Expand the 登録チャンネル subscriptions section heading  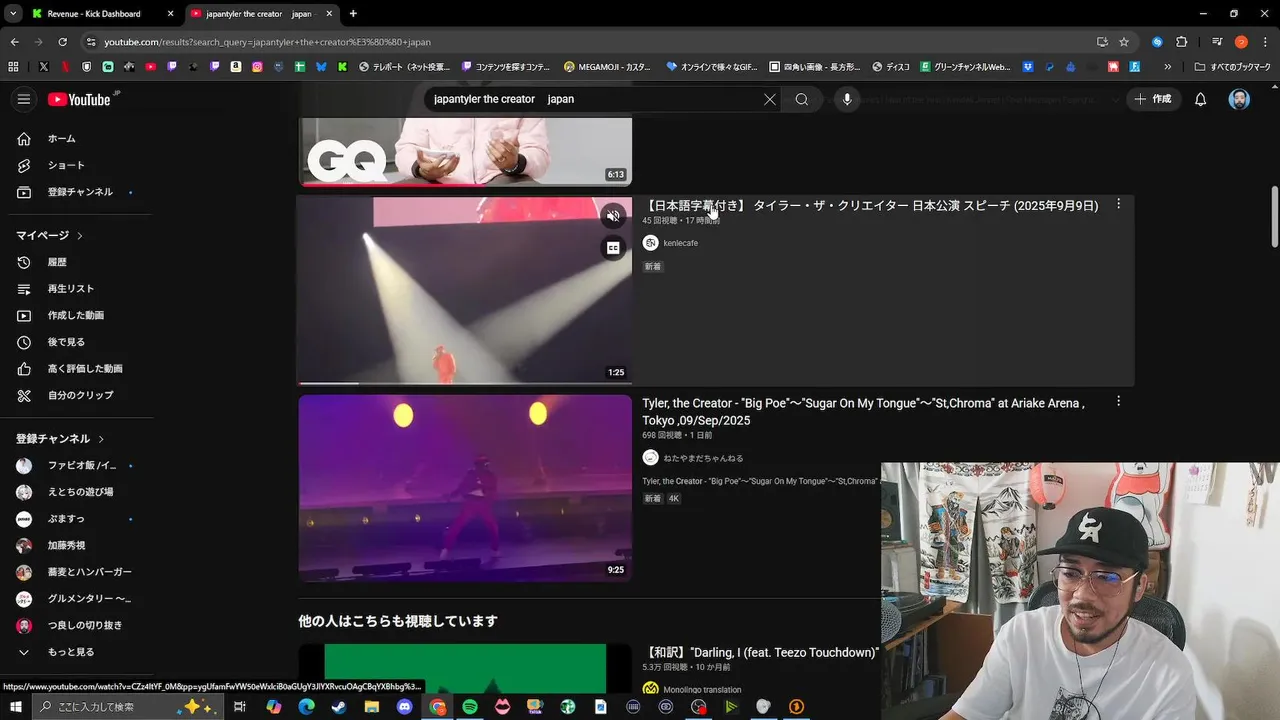[60, 439]
